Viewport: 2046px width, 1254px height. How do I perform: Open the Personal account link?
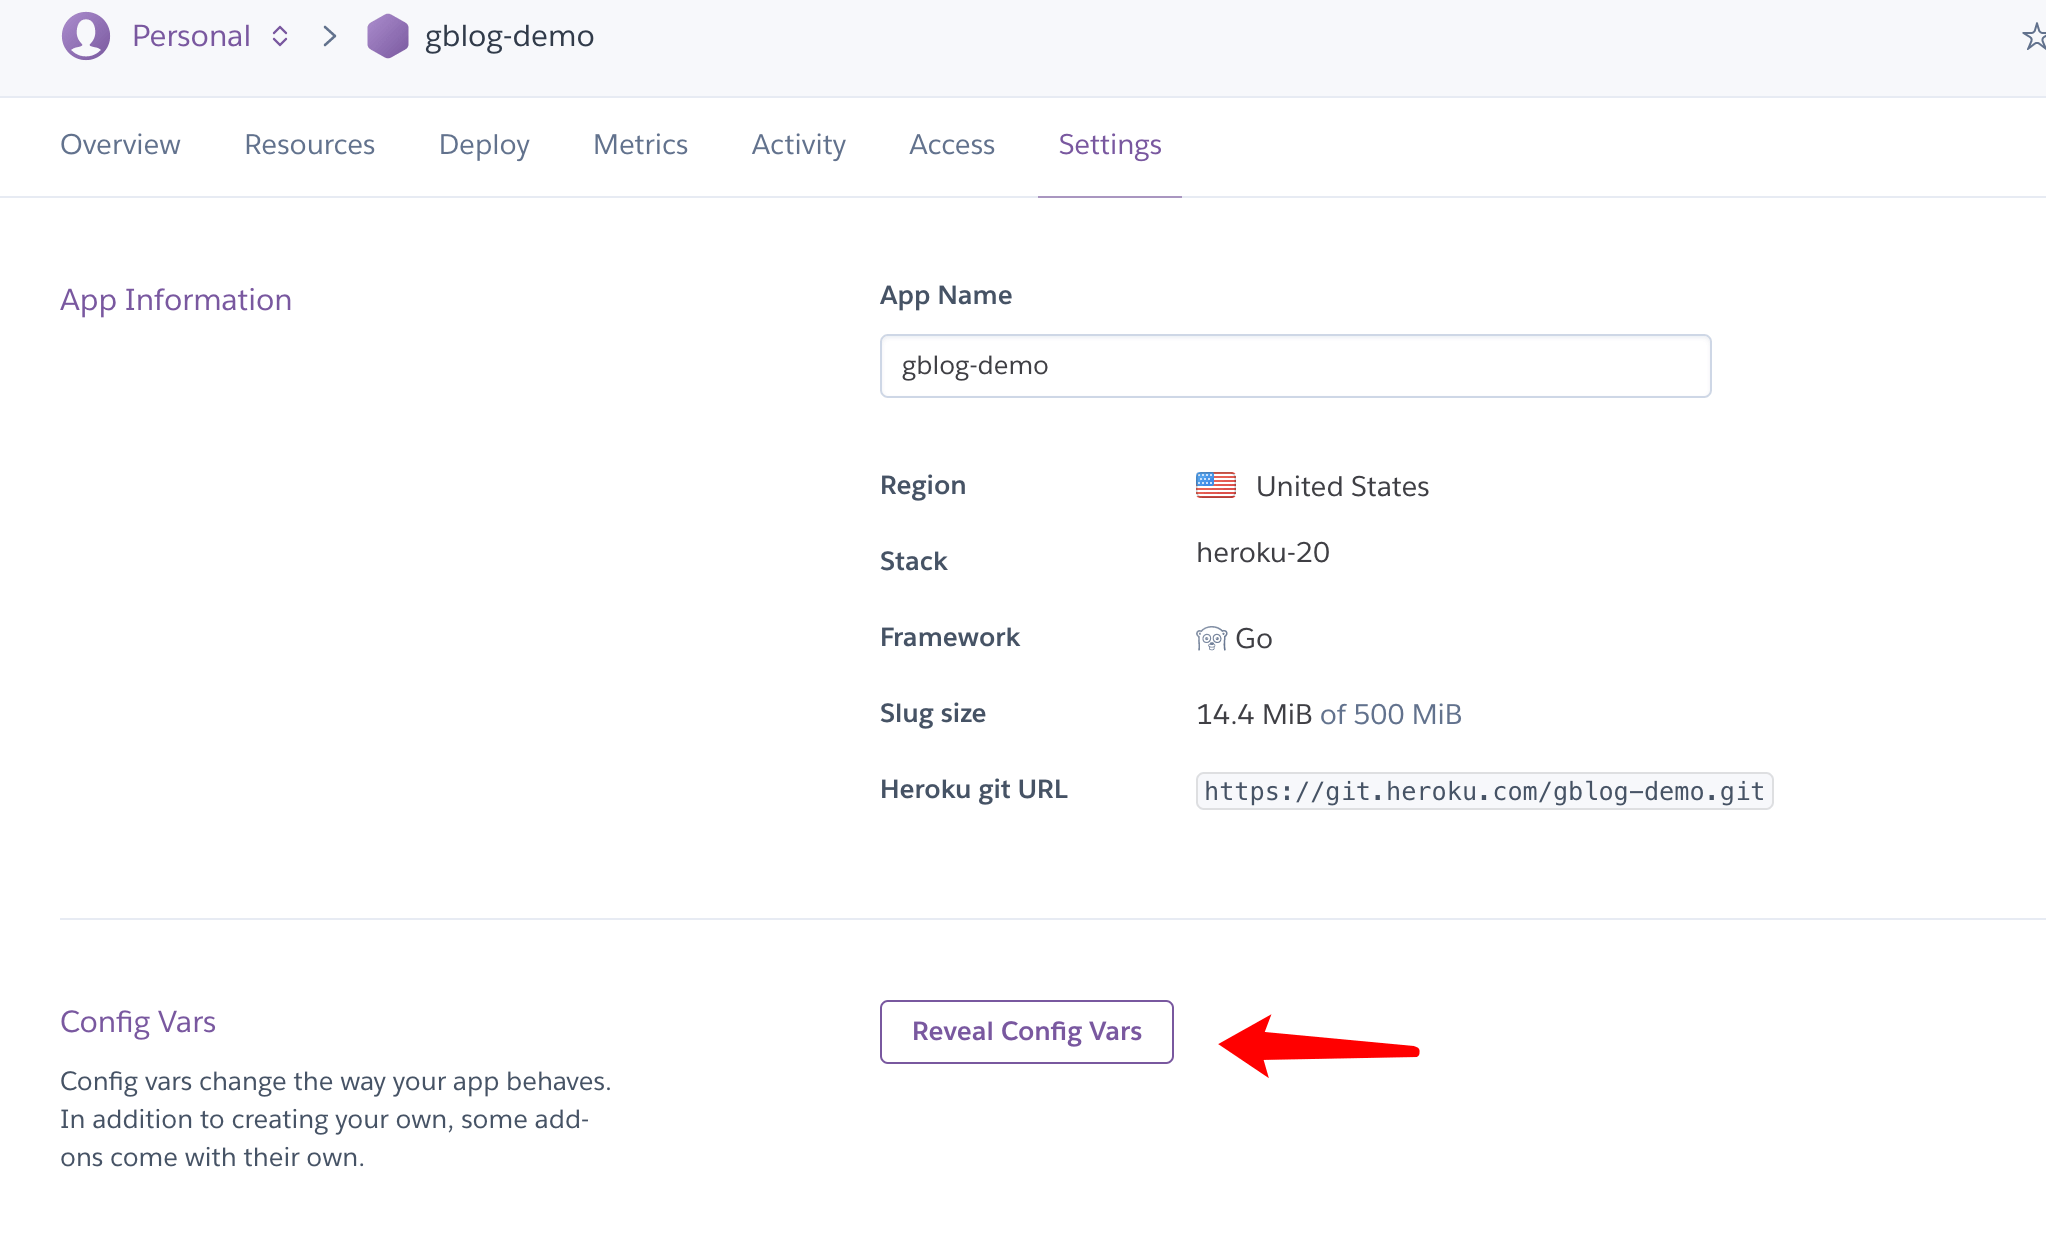(191, 37)
